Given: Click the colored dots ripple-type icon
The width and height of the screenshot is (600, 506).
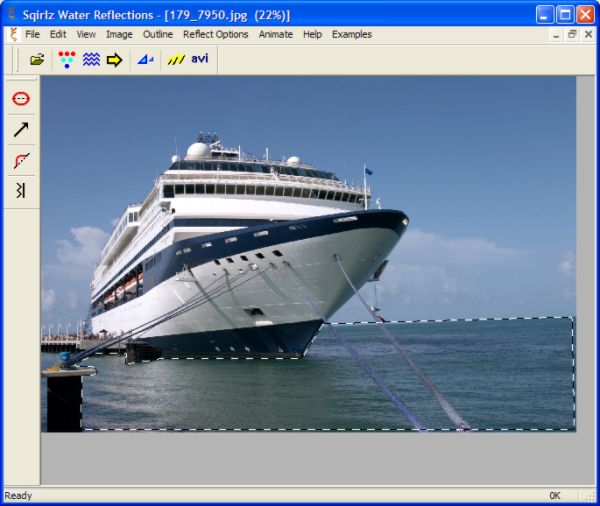Looking at the screenshot, I should pyautogui.click(x=67, y=59).
